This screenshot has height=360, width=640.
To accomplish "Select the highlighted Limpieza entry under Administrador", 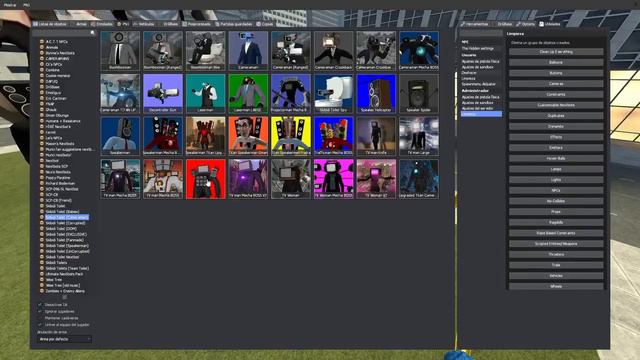I will [481, 114].
